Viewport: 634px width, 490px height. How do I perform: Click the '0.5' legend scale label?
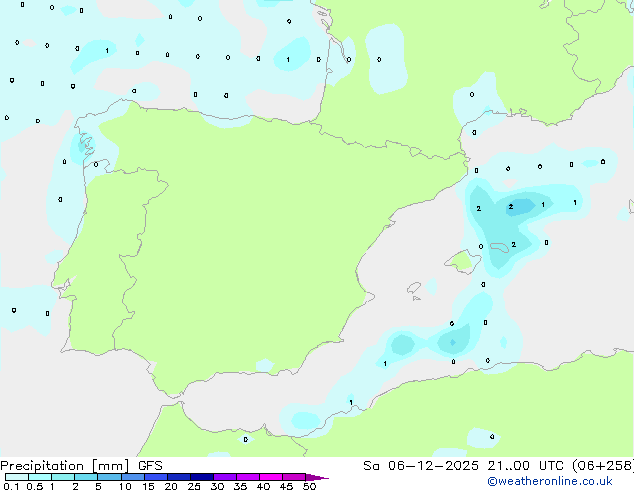[x=34, y=486]
